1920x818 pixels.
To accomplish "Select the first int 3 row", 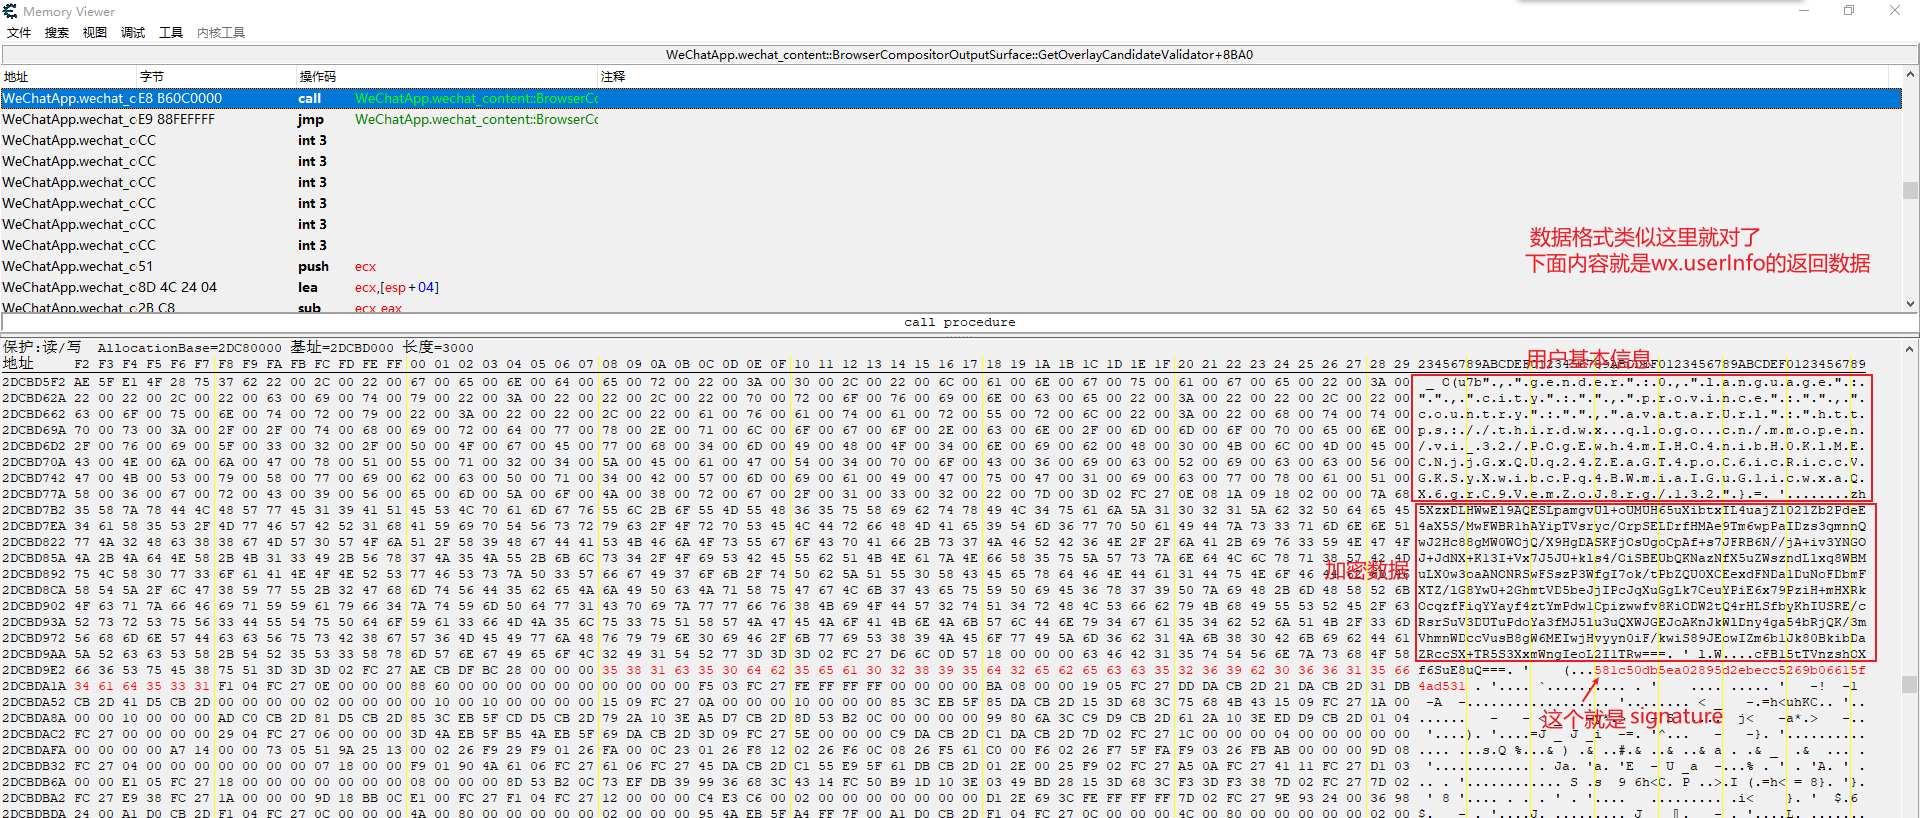I will click(x=951, y=140).
